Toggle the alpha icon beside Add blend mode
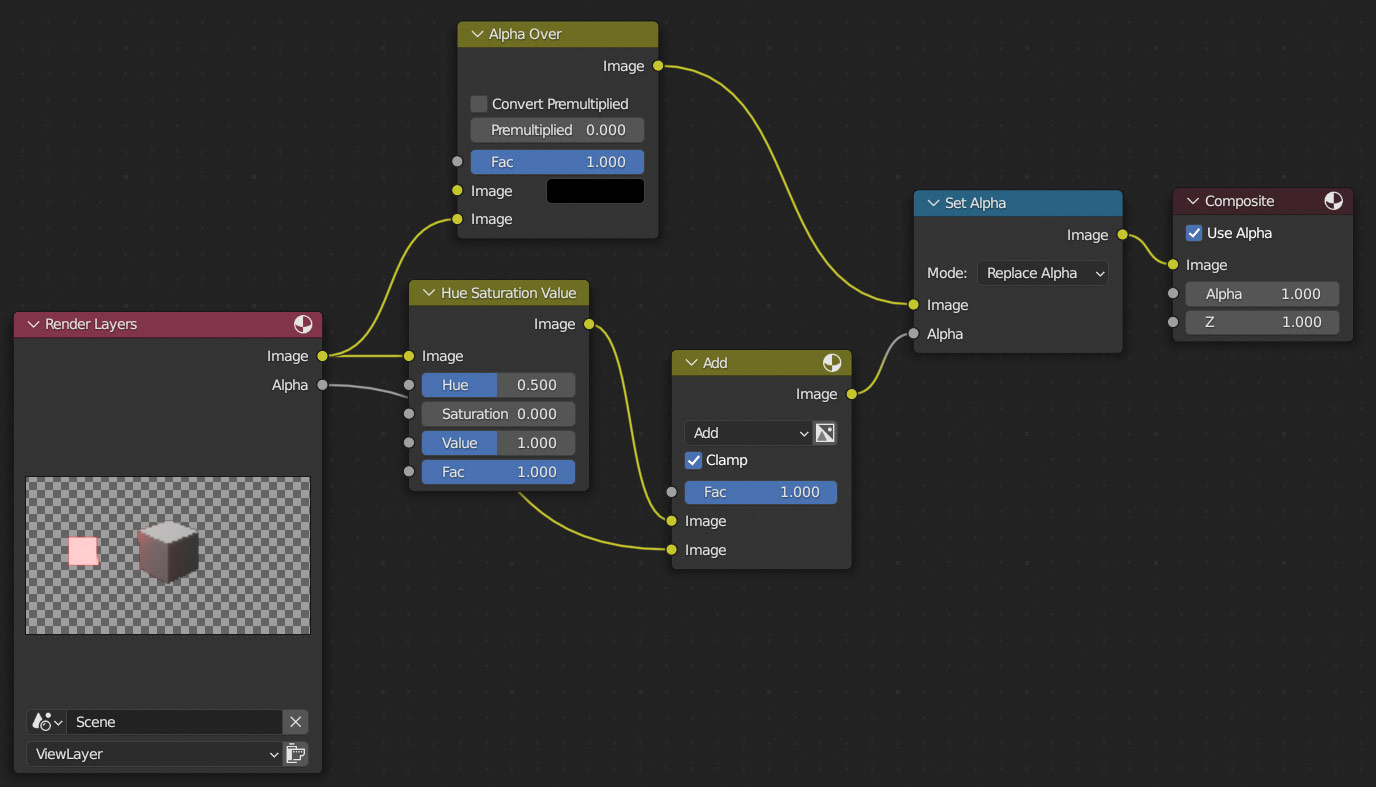 (825, 433)
